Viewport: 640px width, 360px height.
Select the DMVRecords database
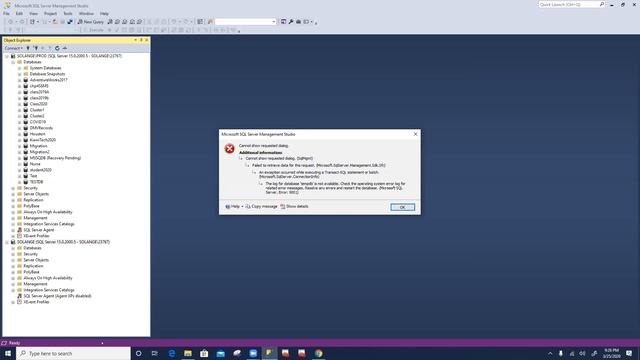[41, 128]
